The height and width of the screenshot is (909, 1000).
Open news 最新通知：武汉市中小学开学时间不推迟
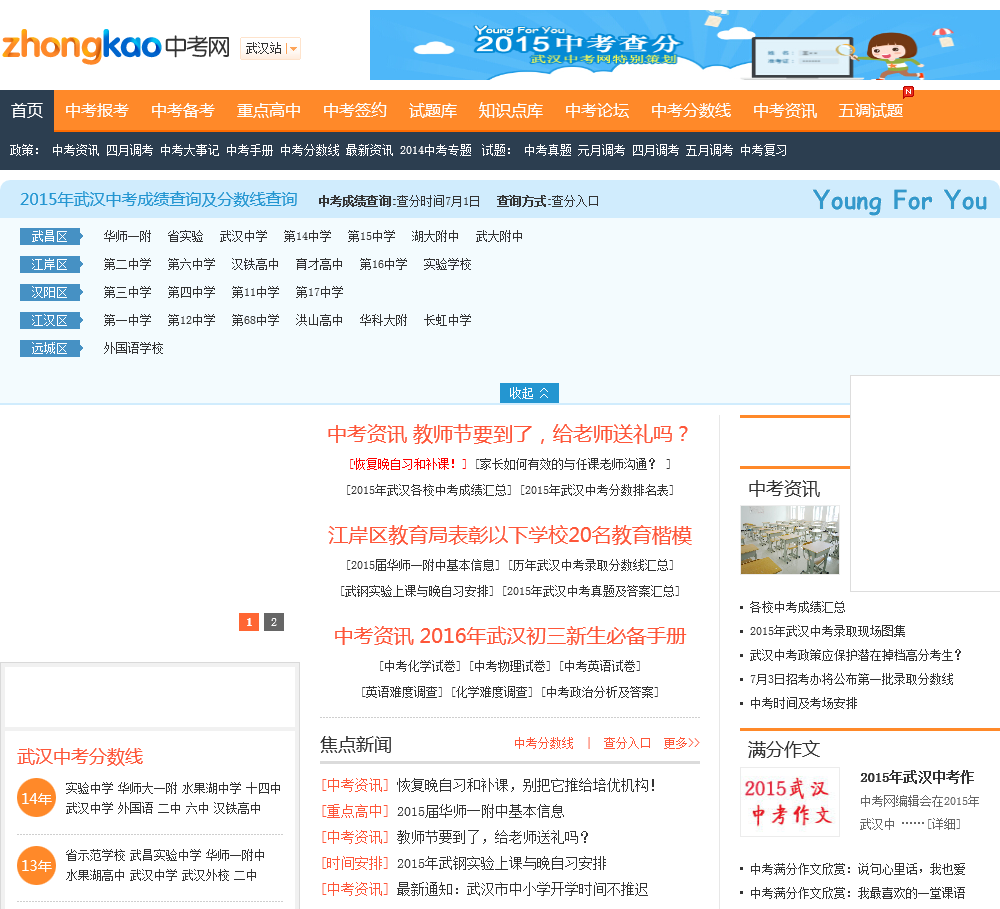click(522, 889)
